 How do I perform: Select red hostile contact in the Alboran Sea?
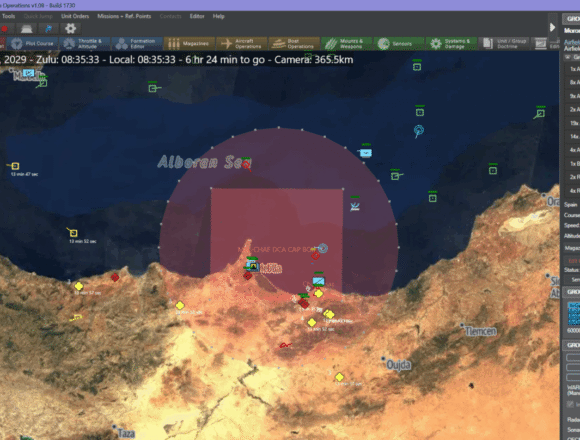point(246,165)
